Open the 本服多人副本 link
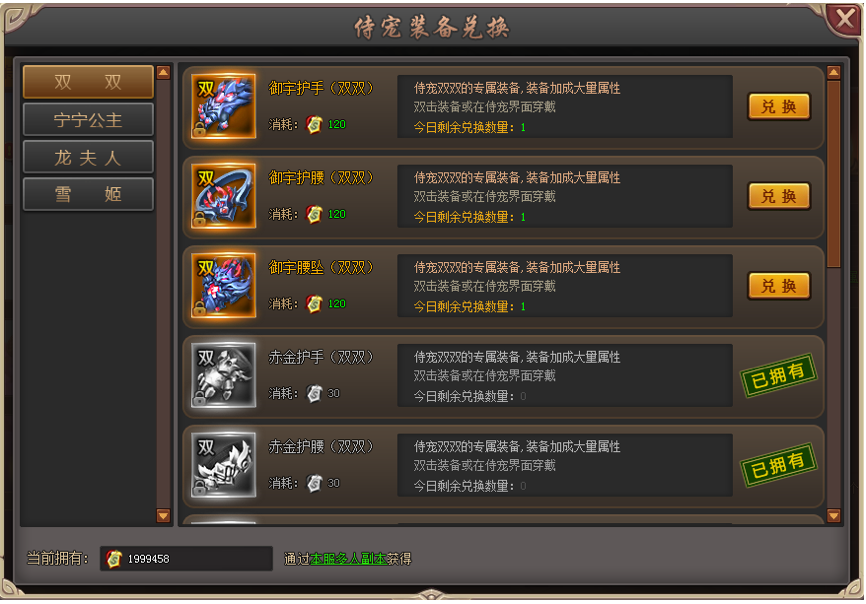 coord(348,559)
